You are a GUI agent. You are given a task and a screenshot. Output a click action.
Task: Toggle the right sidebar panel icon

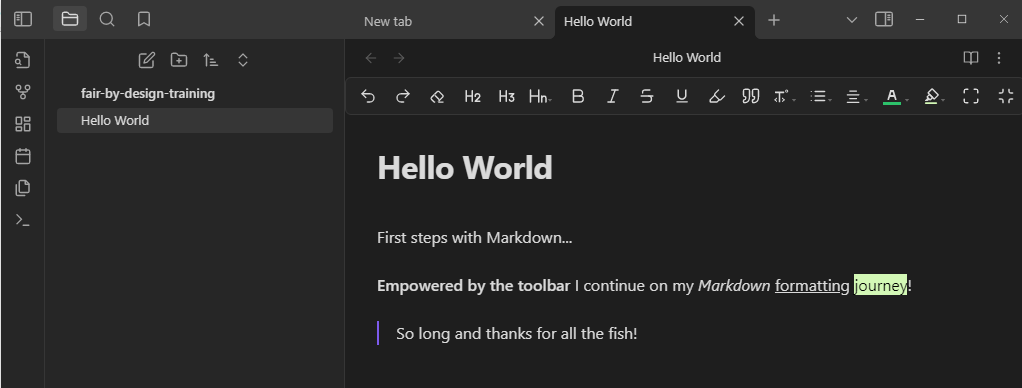click(x=884, y=20)
